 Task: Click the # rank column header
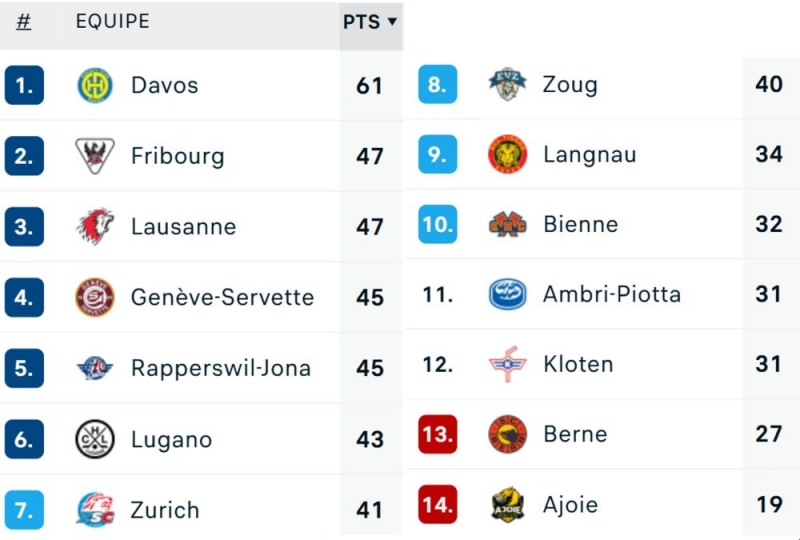(23, 21)
